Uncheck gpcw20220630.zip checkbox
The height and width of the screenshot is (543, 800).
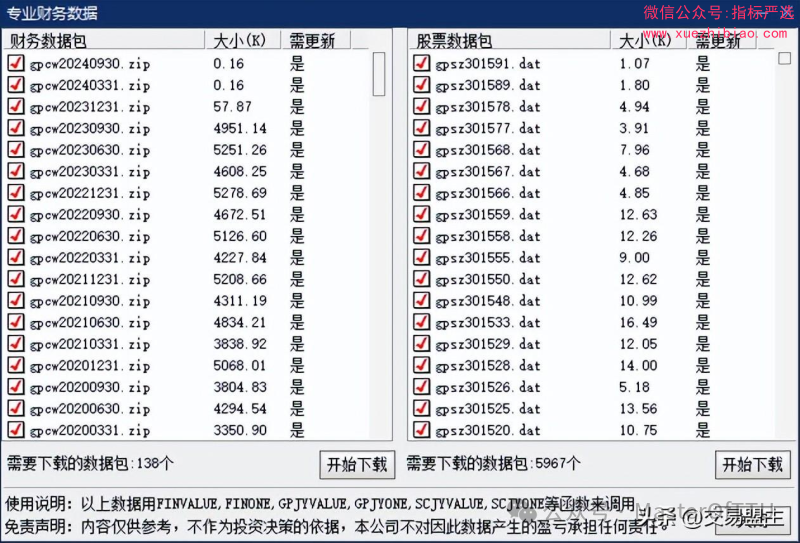[16, 235]
